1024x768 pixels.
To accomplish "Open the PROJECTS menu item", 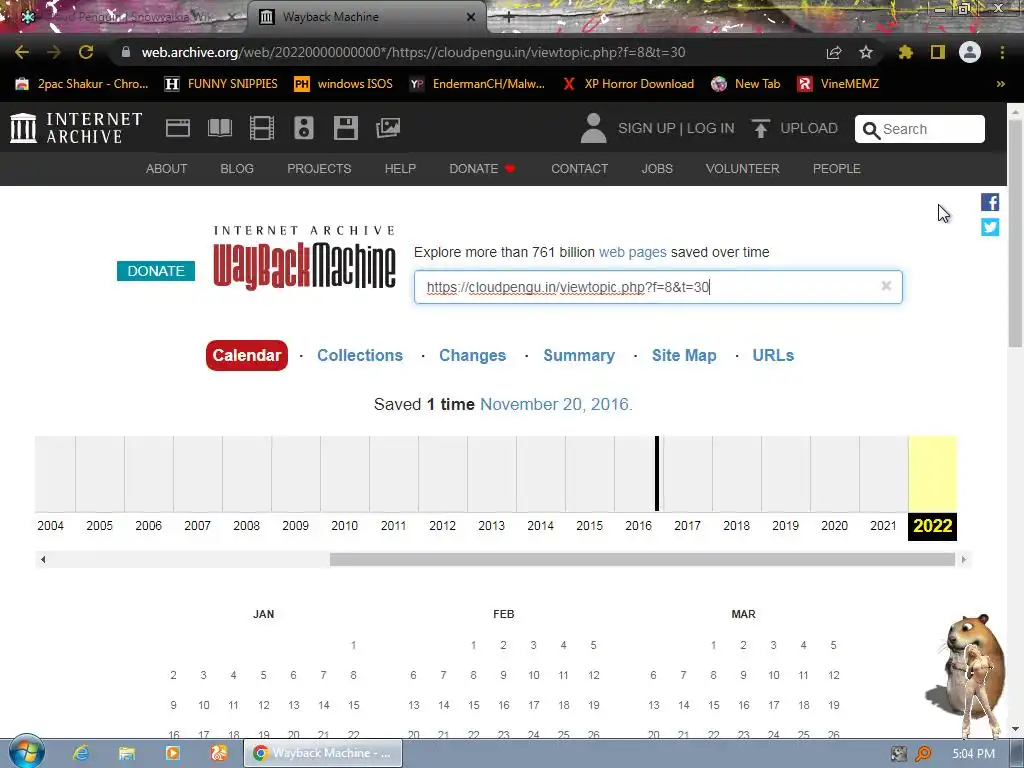I will 319,168.
